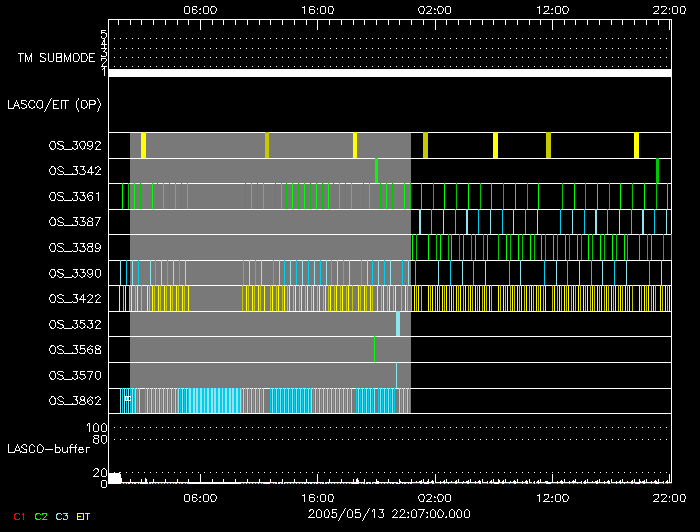This screenshot has height=532, width=700.
Task: Click the timestamp 2005/05/13 22:07:00.000
Action: point(389,513)
